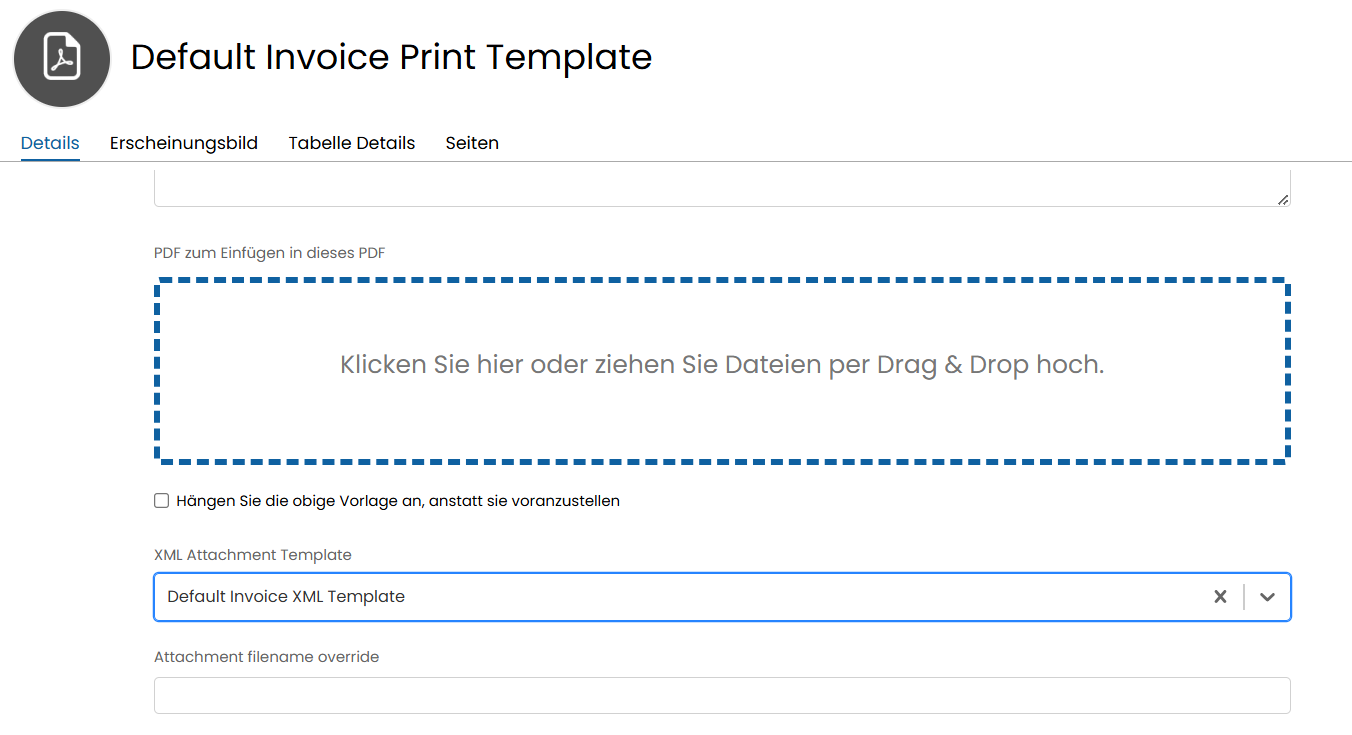Click the 'Attachment filename override' label
Screen dimensions: 1352x735
tap(267, 657)
